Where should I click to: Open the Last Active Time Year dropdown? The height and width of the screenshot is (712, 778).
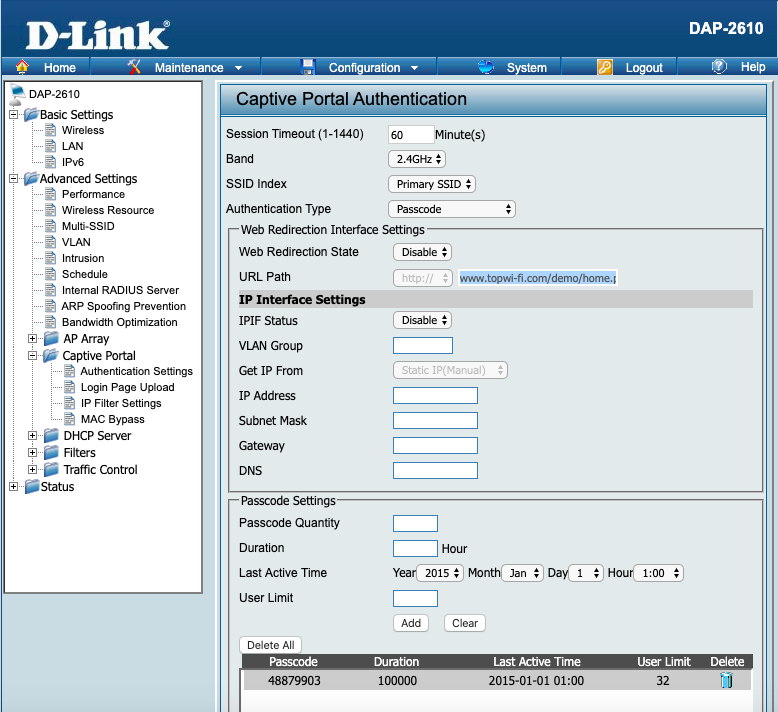(x=440, y=573)
